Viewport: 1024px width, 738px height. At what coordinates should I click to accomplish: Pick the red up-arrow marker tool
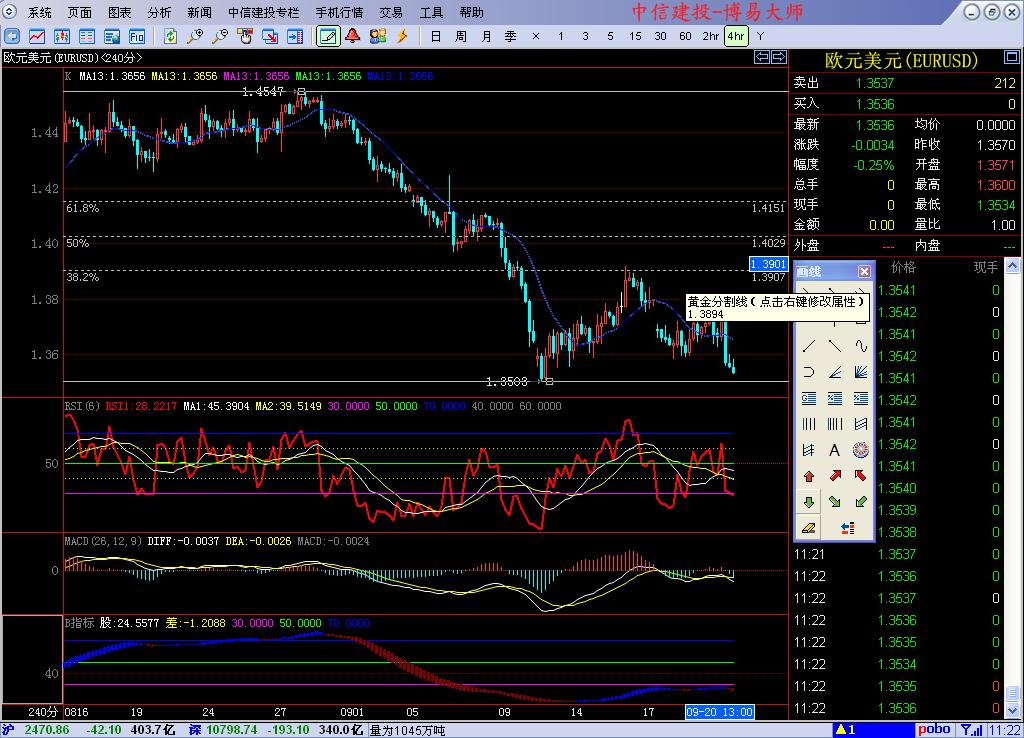point(809,476)
